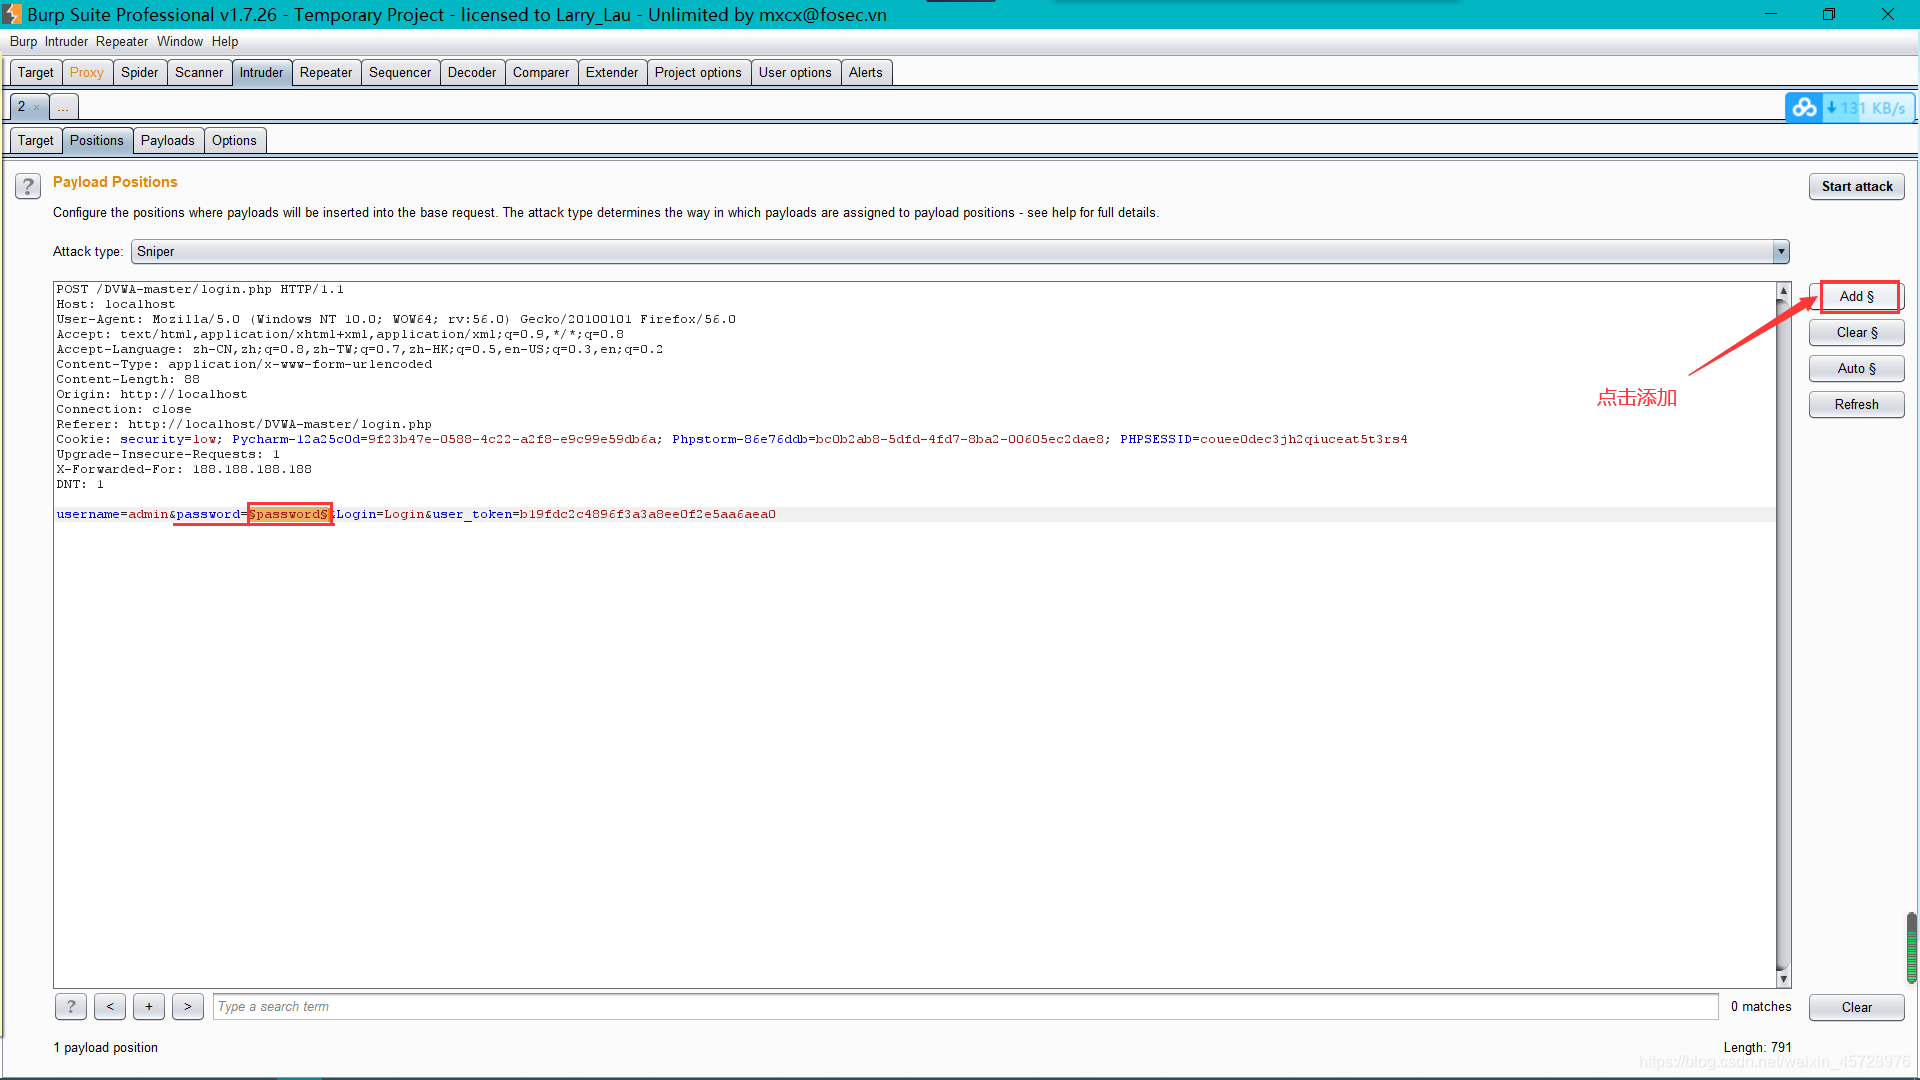Click the green memory indicator bar
This screenshot has width=1920, height=1080.
(x=1912, y=948)
